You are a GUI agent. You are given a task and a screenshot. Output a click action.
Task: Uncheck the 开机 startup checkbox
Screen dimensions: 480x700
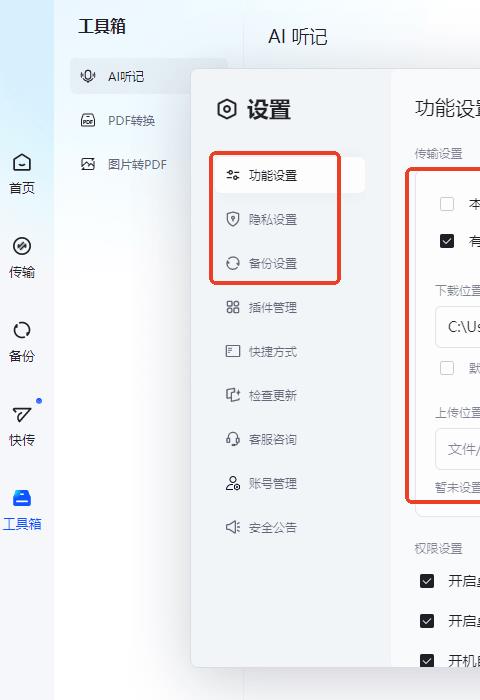click(427, 660)
